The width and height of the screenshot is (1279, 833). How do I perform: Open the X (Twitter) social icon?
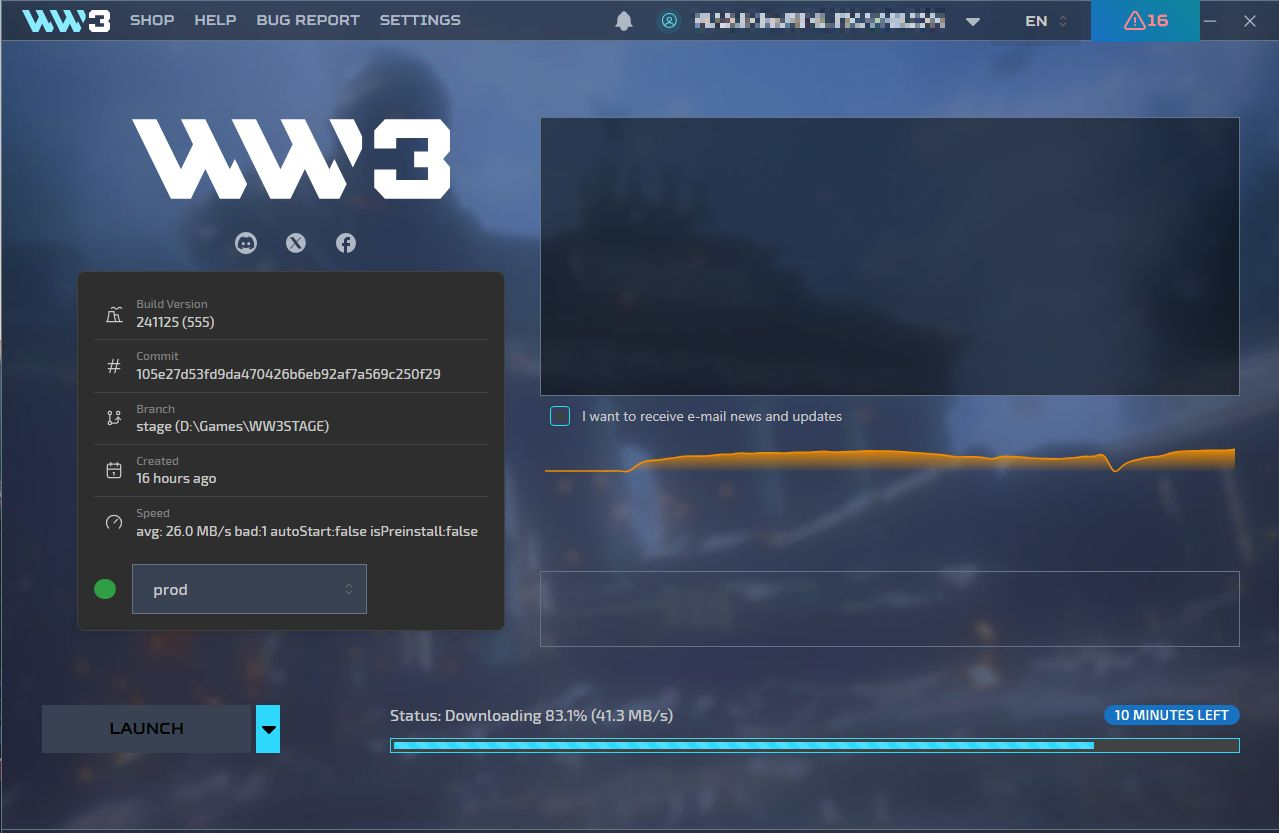[x=296, y=243]
